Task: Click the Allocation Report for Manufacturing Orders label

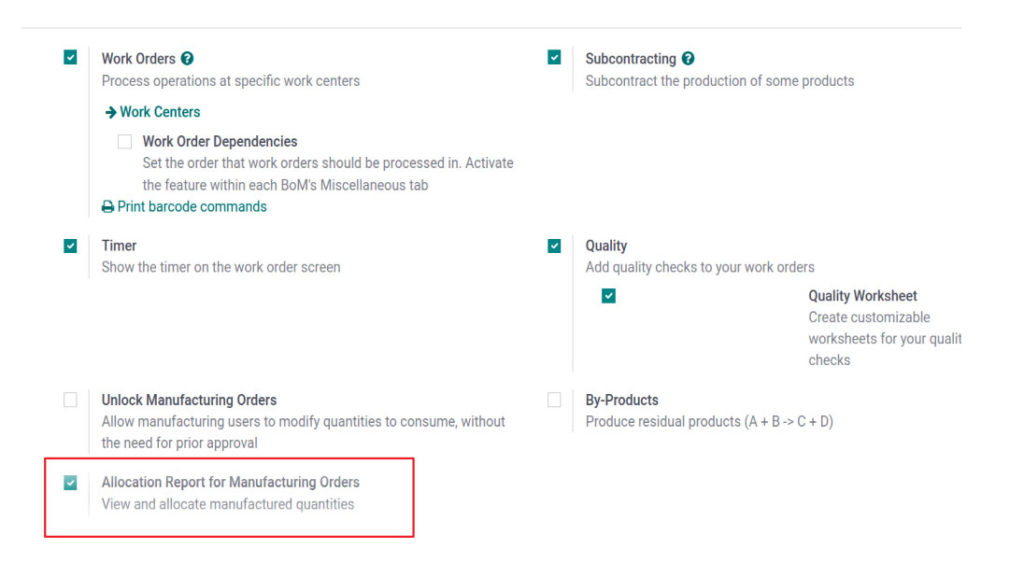Action: (231, 482)
